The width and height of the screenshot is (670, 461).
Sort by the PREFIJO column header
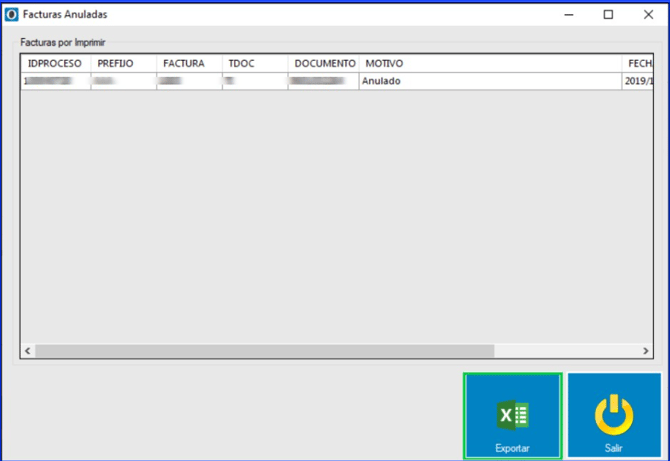tap(123, 63)
